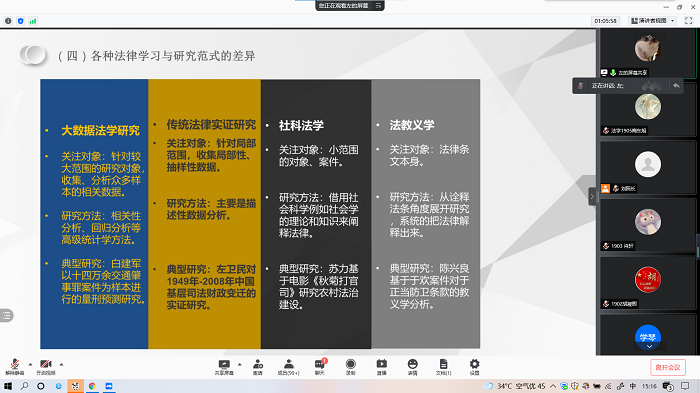Screen dimensions: 700x393
Task: Collapse the participant video sidebar
Action: [592, 196]
